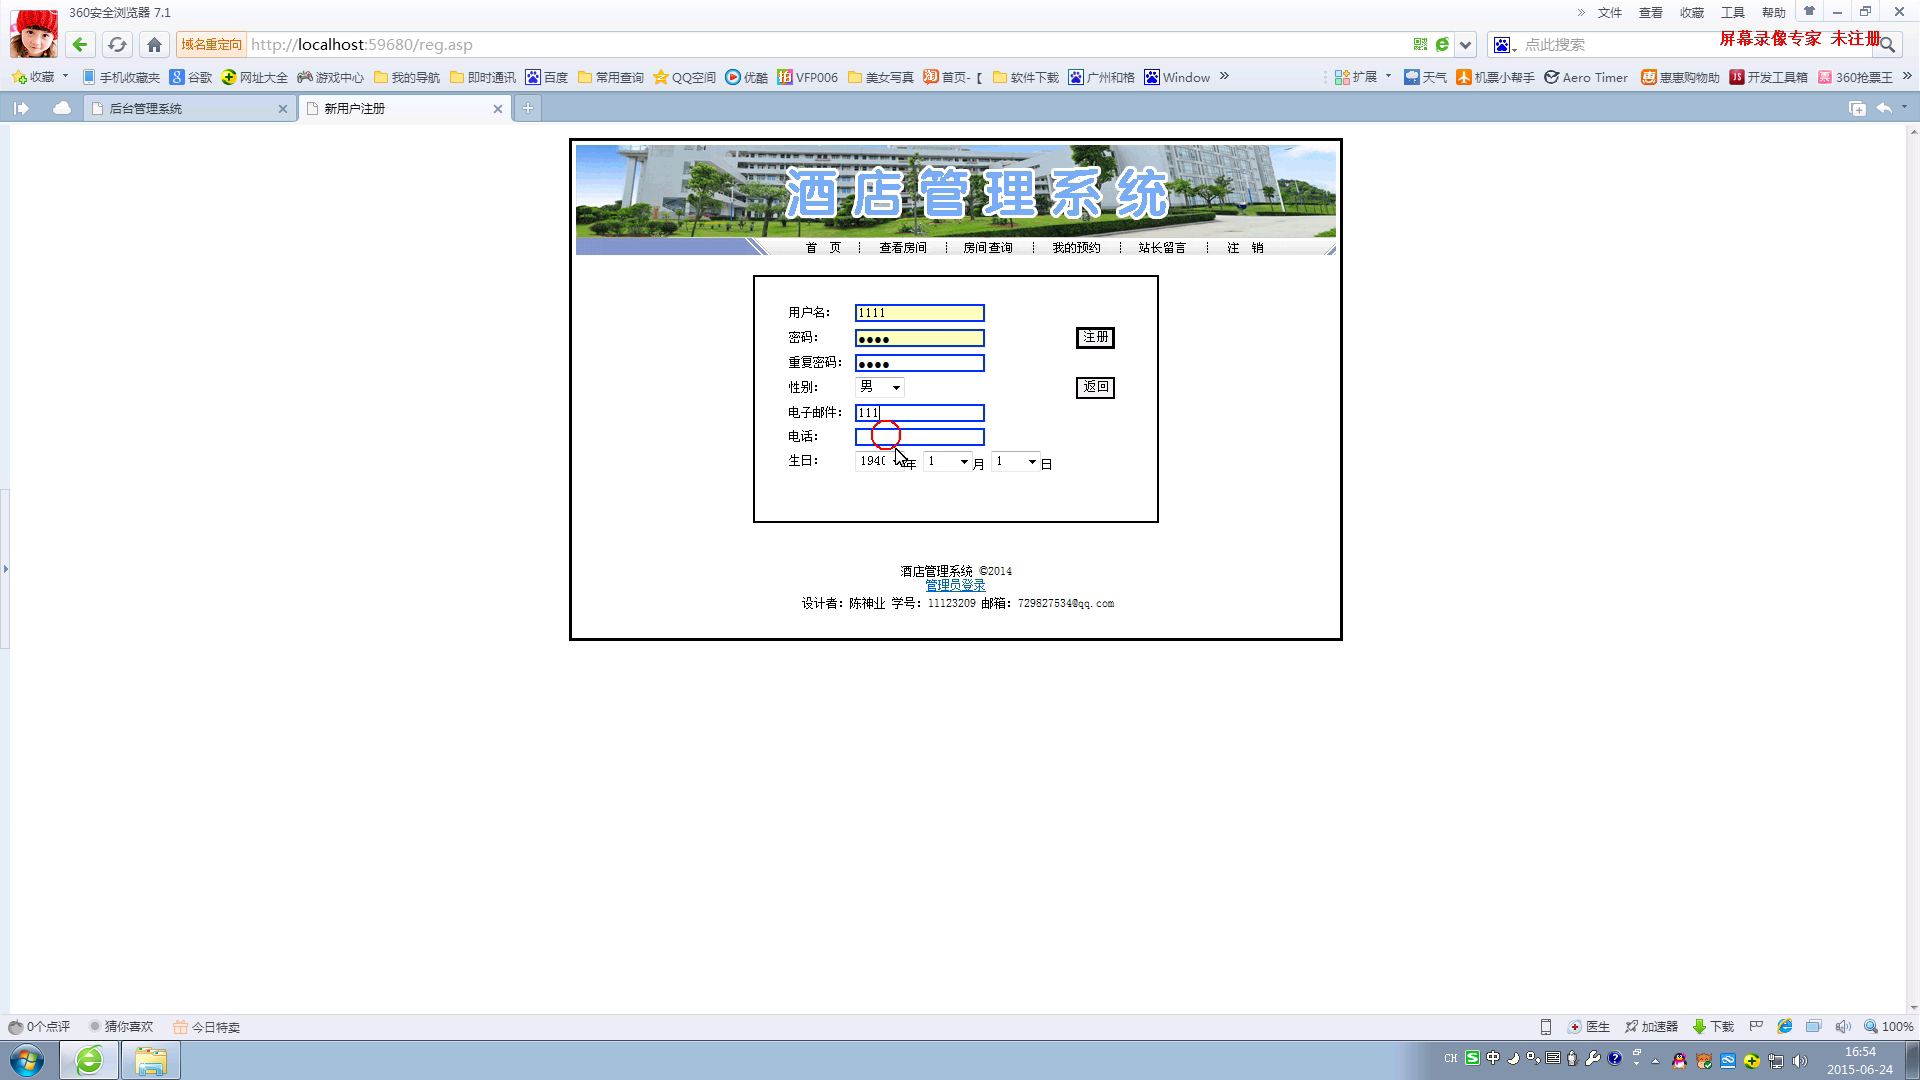Viewport: 1920px width, 1080px height.
Task: Open the cloud sync tab bar icon
Action: pos(62,108)
